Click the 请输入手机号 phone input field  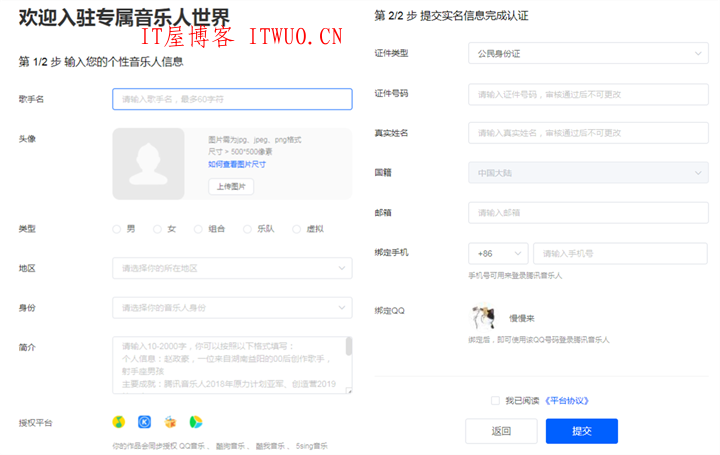point(620,253)
